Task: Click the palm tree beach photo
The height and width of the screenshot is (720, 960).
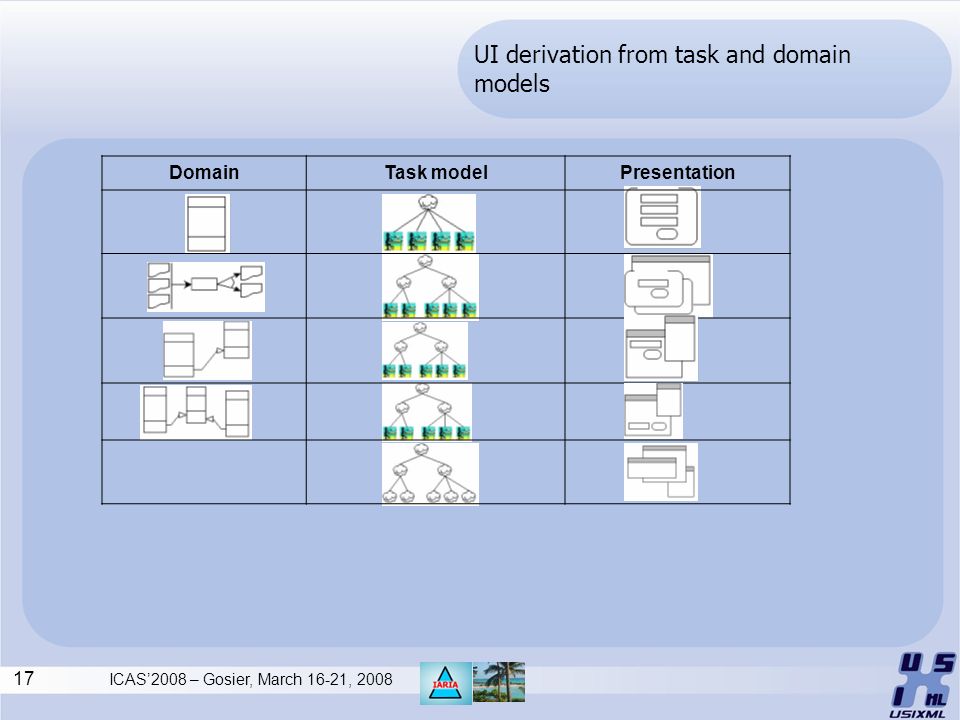Action: pos(498,681)
